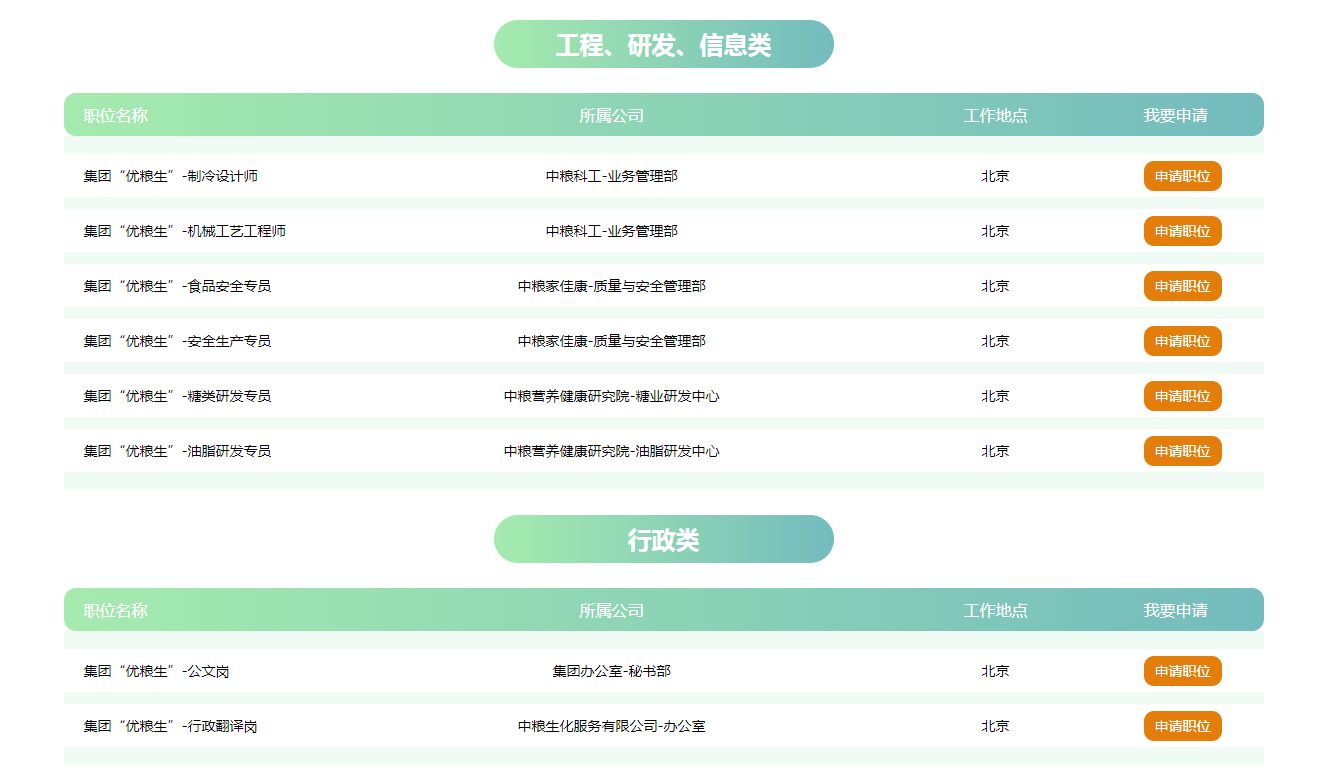Click 职位名称 header in 行政类 table

click(x=116, y=610)
